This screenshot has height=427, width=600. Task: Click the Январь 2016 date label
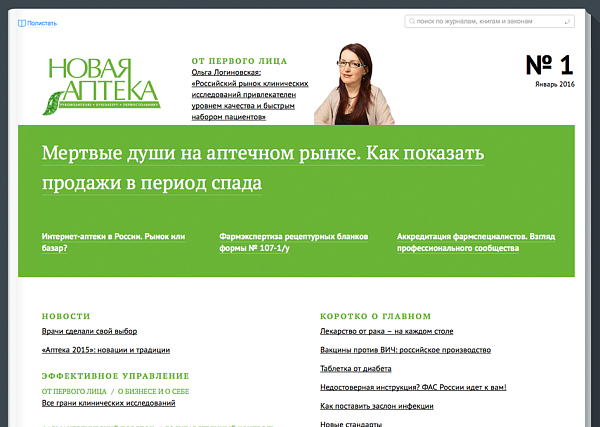coord(555,84)
